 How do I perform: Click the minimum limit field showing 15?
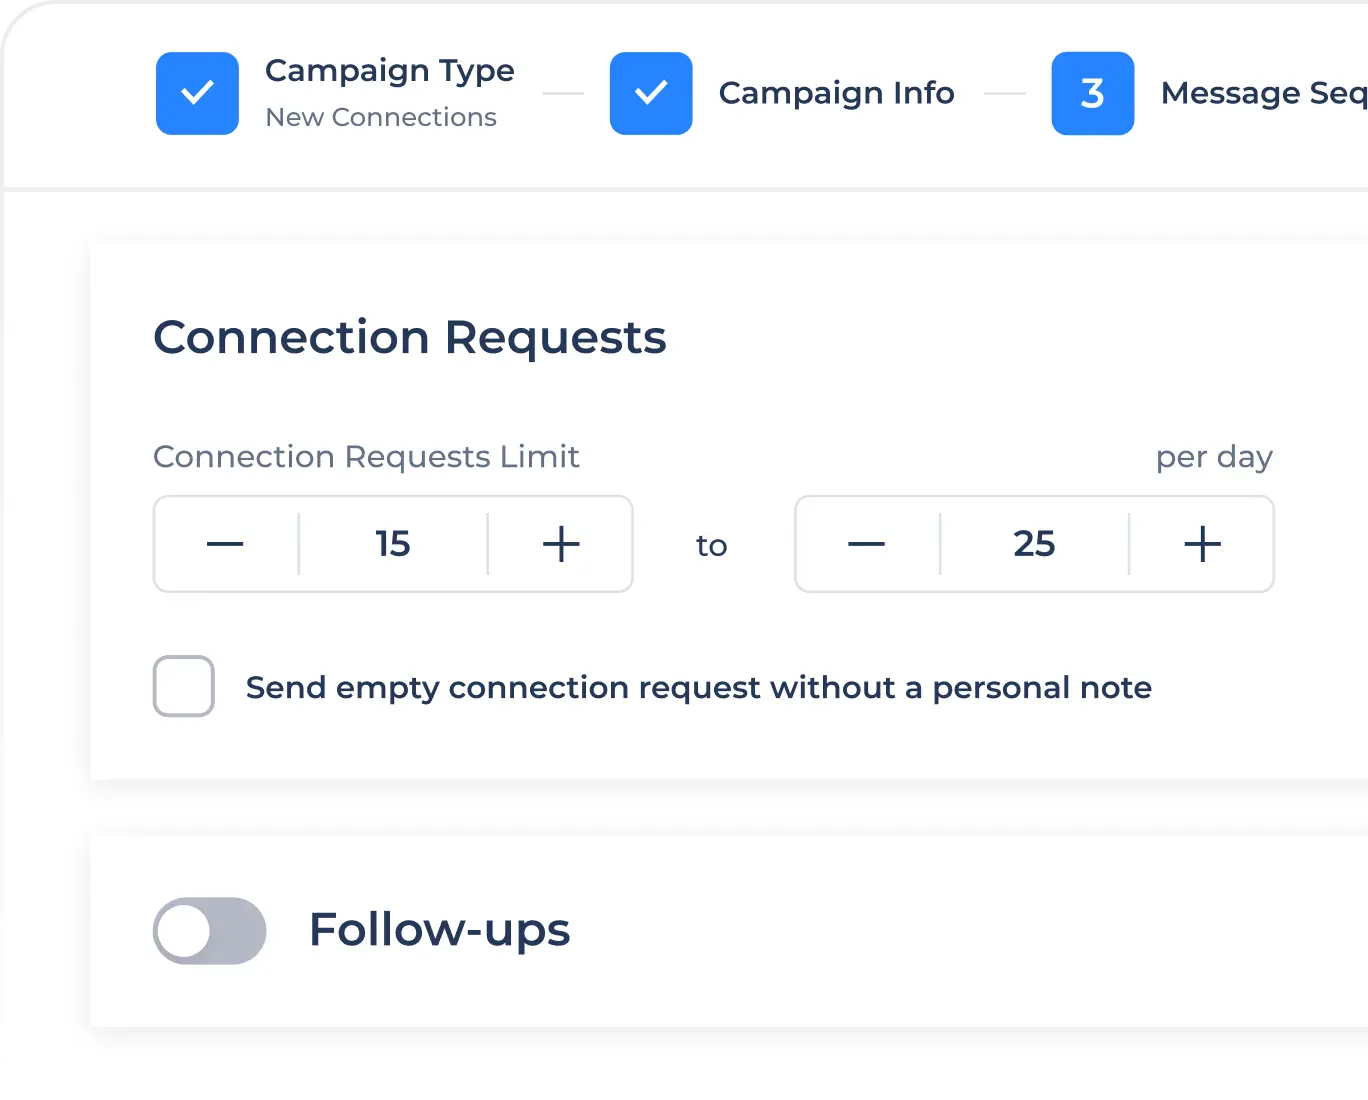click(393, 544)
